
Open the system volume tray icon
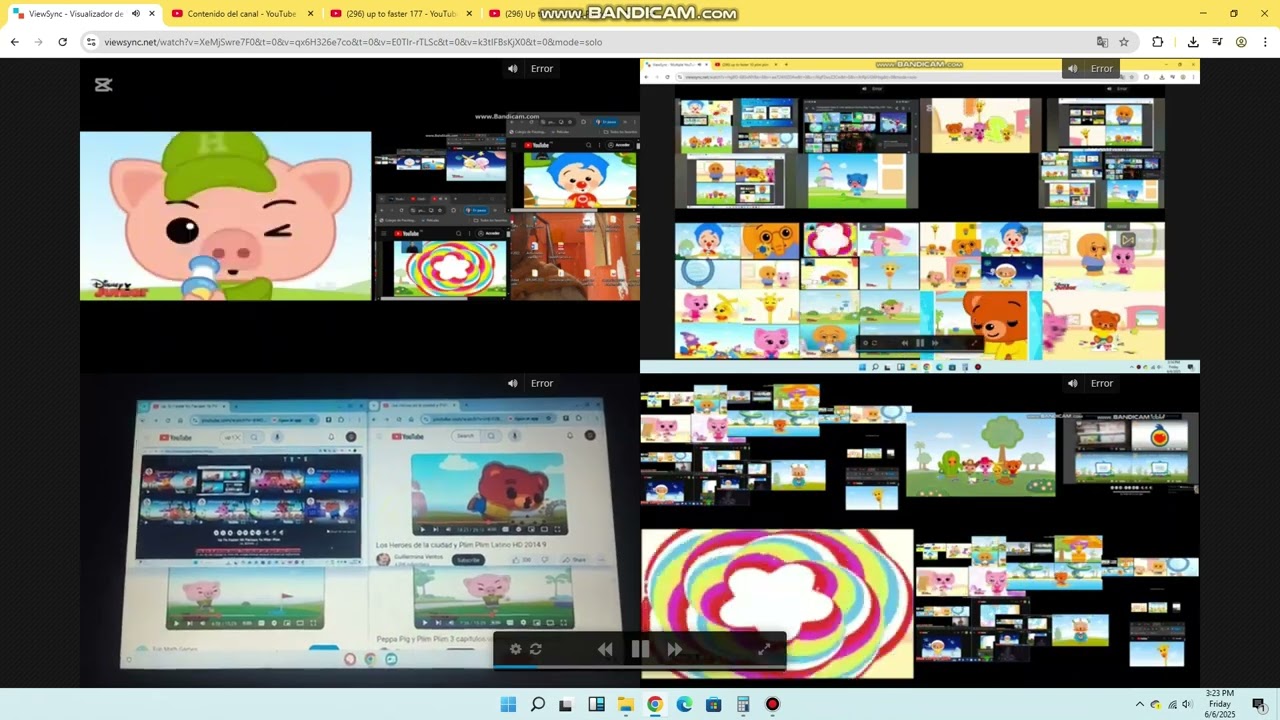point(1187,704)
